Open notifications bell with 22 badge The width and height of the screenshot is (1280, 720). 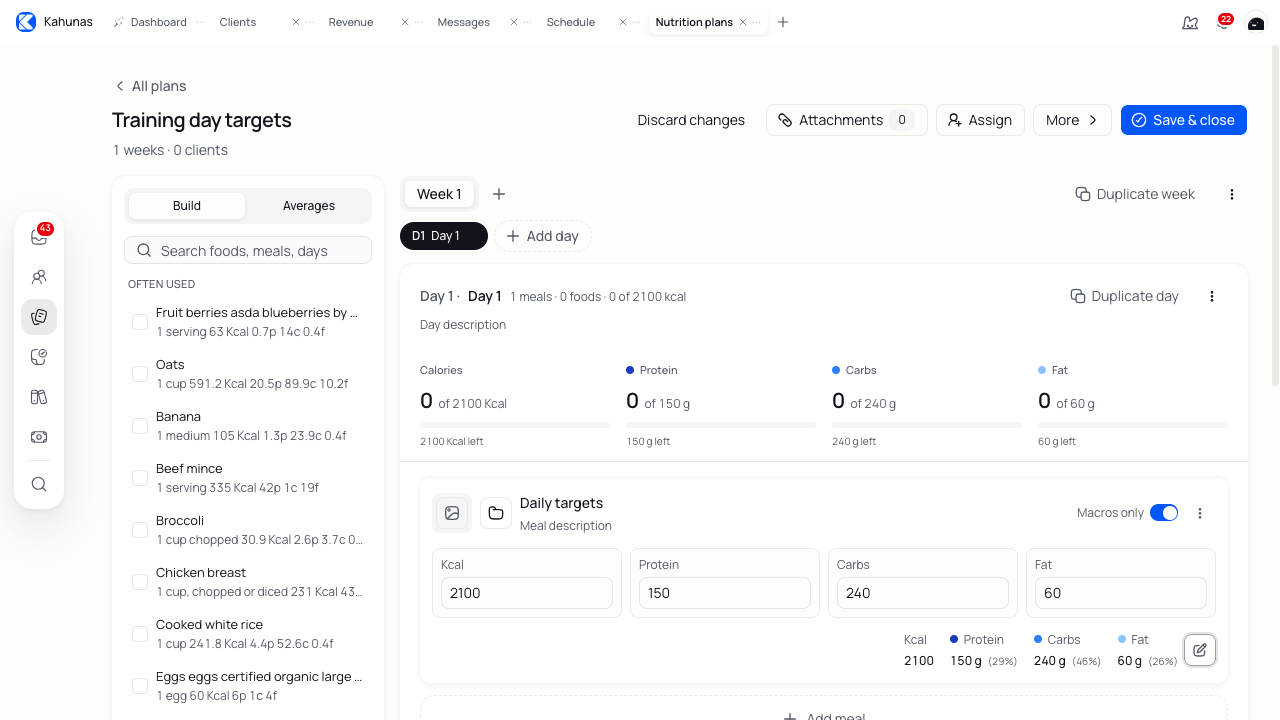click(x=1222, y=22)
